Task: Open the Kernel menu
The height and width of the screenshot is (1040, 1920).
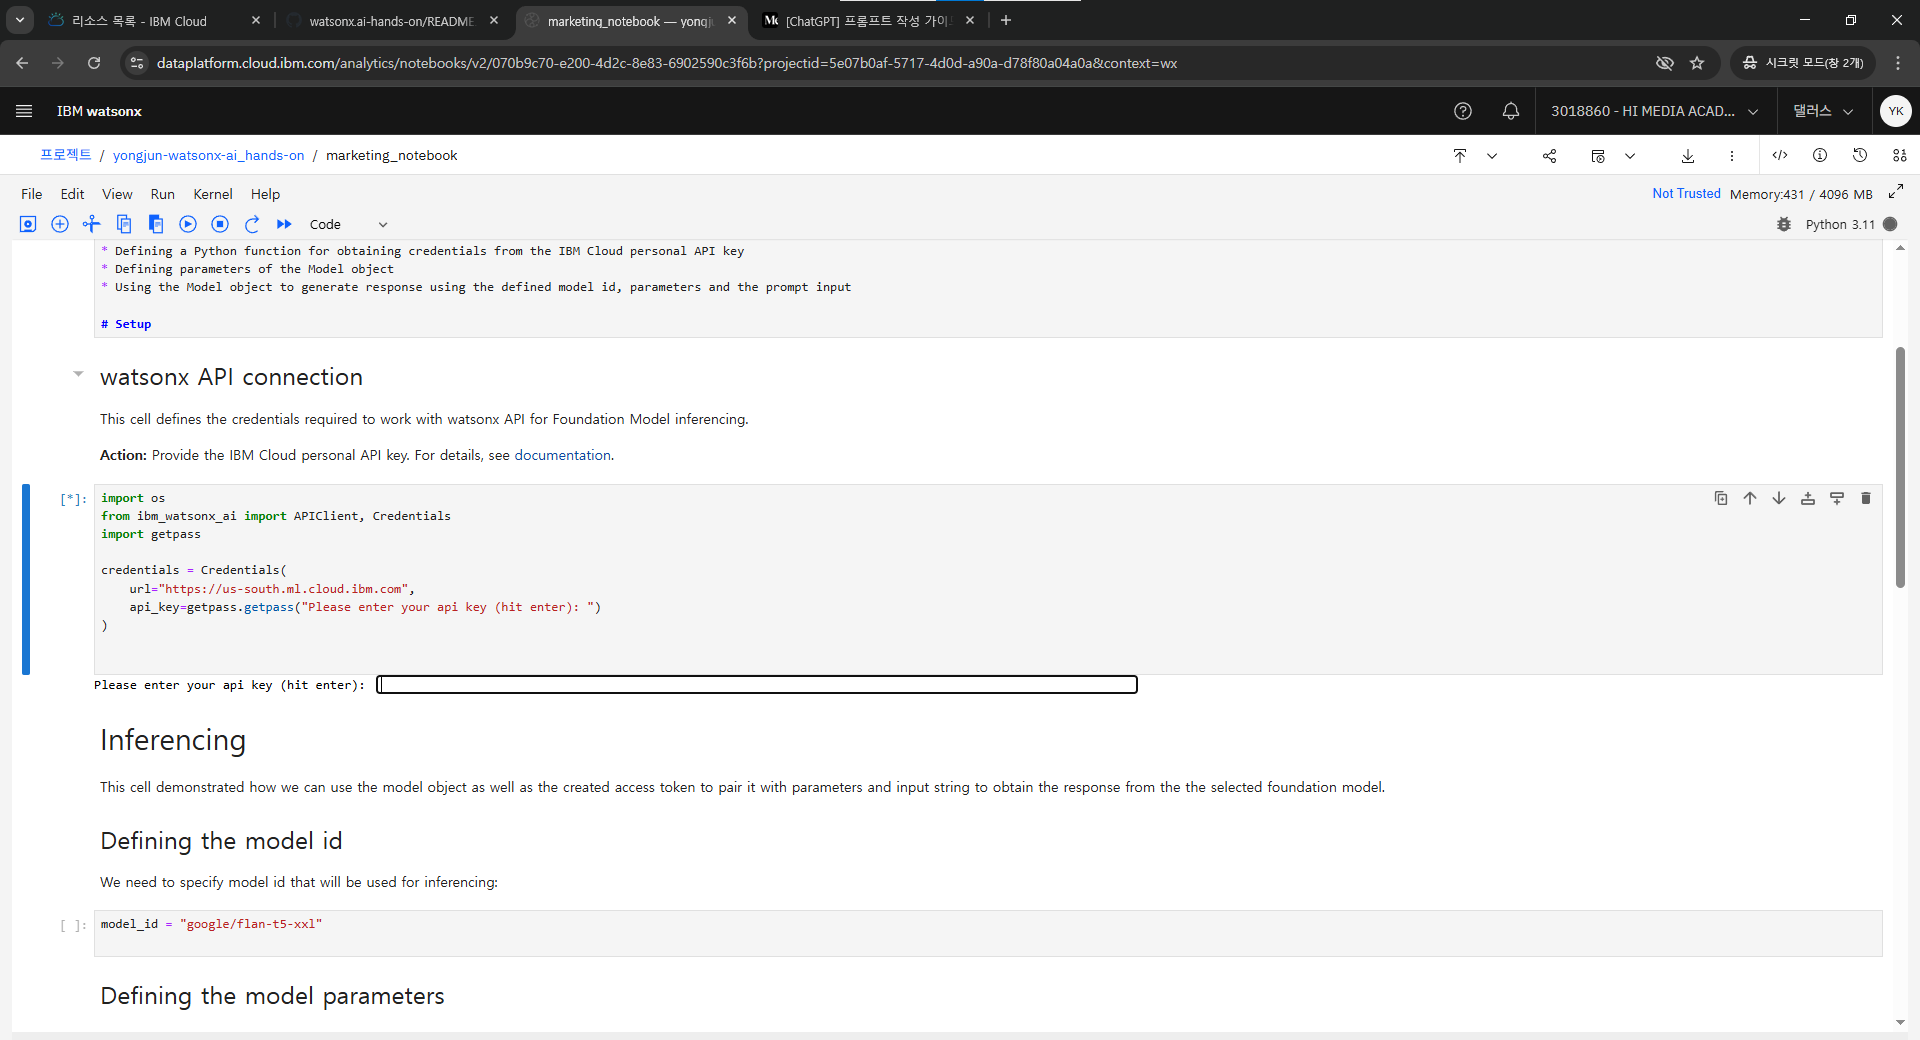Action: (x=213, y=194)
